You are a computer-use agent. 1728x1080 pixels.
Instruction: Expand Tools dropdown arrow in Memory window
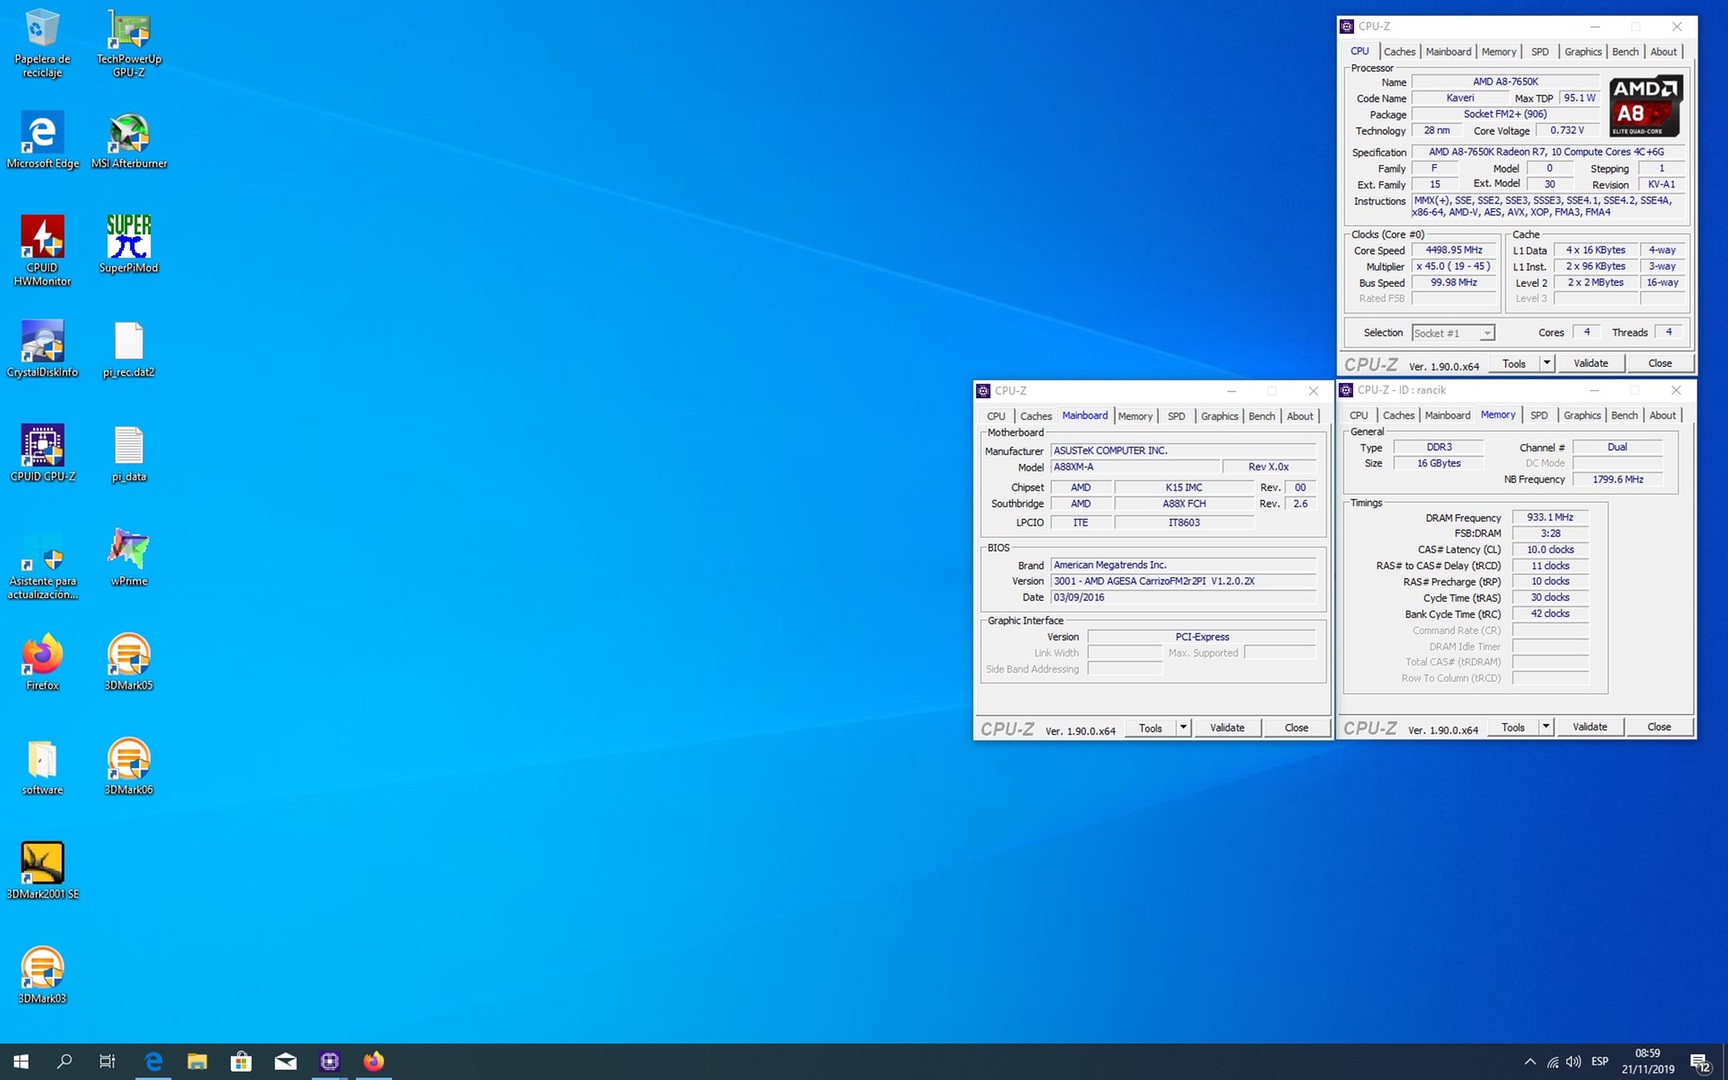[x=1546, y=727]
